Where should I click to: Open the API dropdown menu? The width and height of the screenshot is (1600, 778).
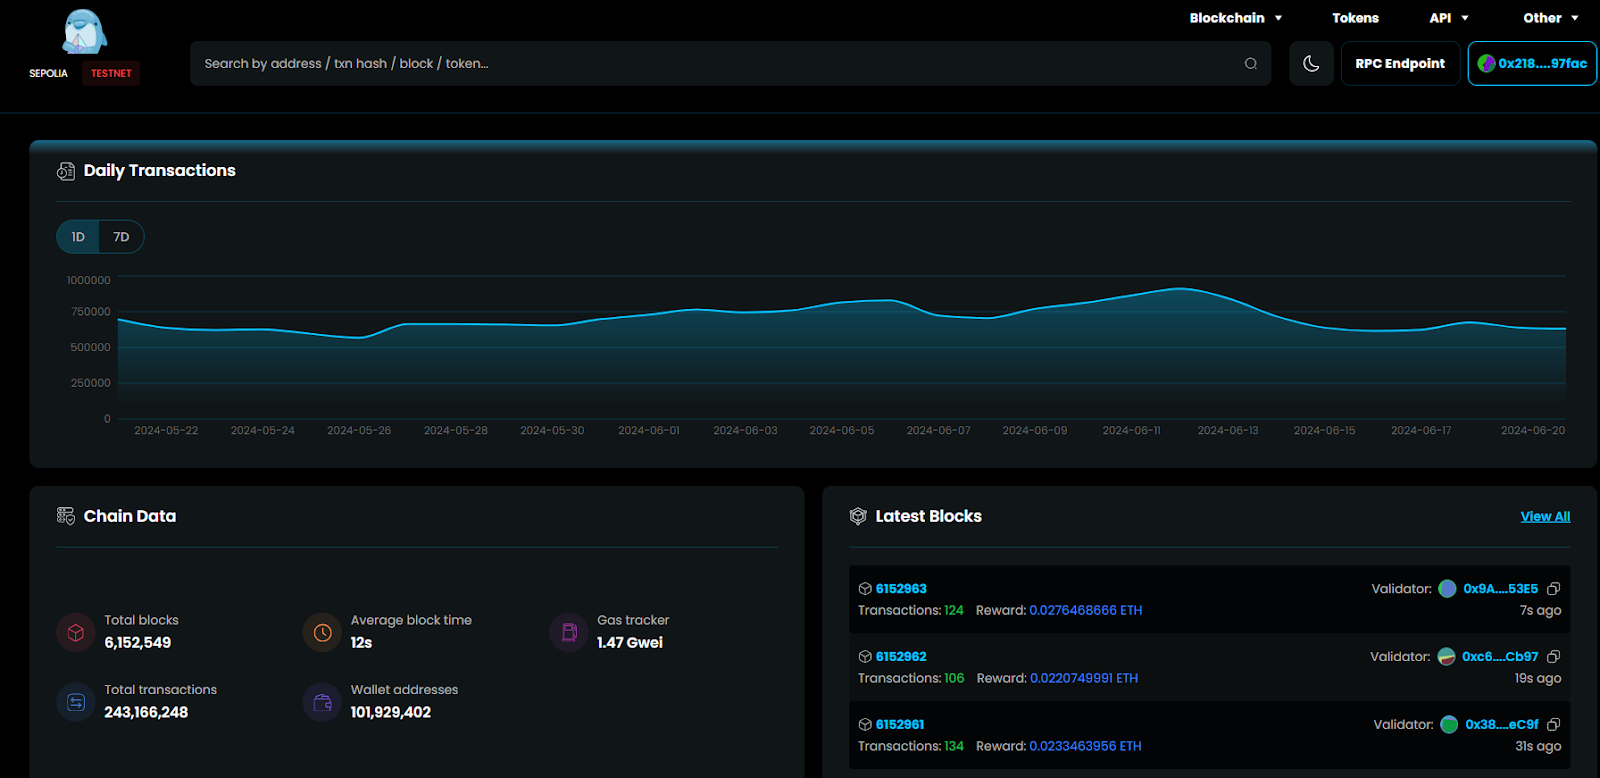point(1448,18)
